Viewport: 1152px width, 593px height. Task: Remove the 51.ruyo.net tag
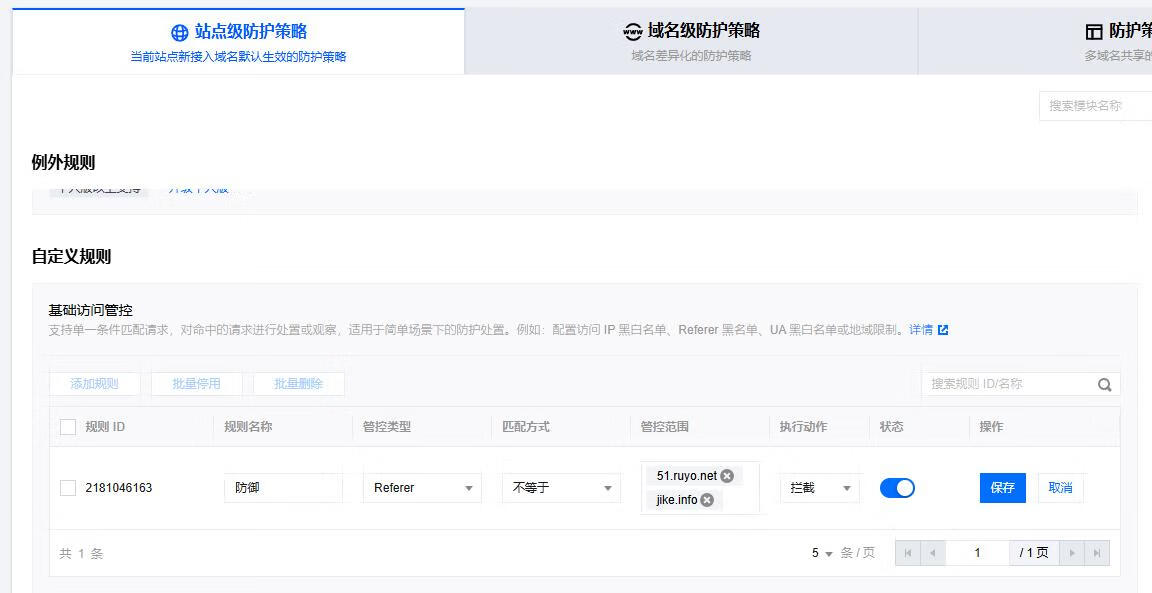click(727, 476)
